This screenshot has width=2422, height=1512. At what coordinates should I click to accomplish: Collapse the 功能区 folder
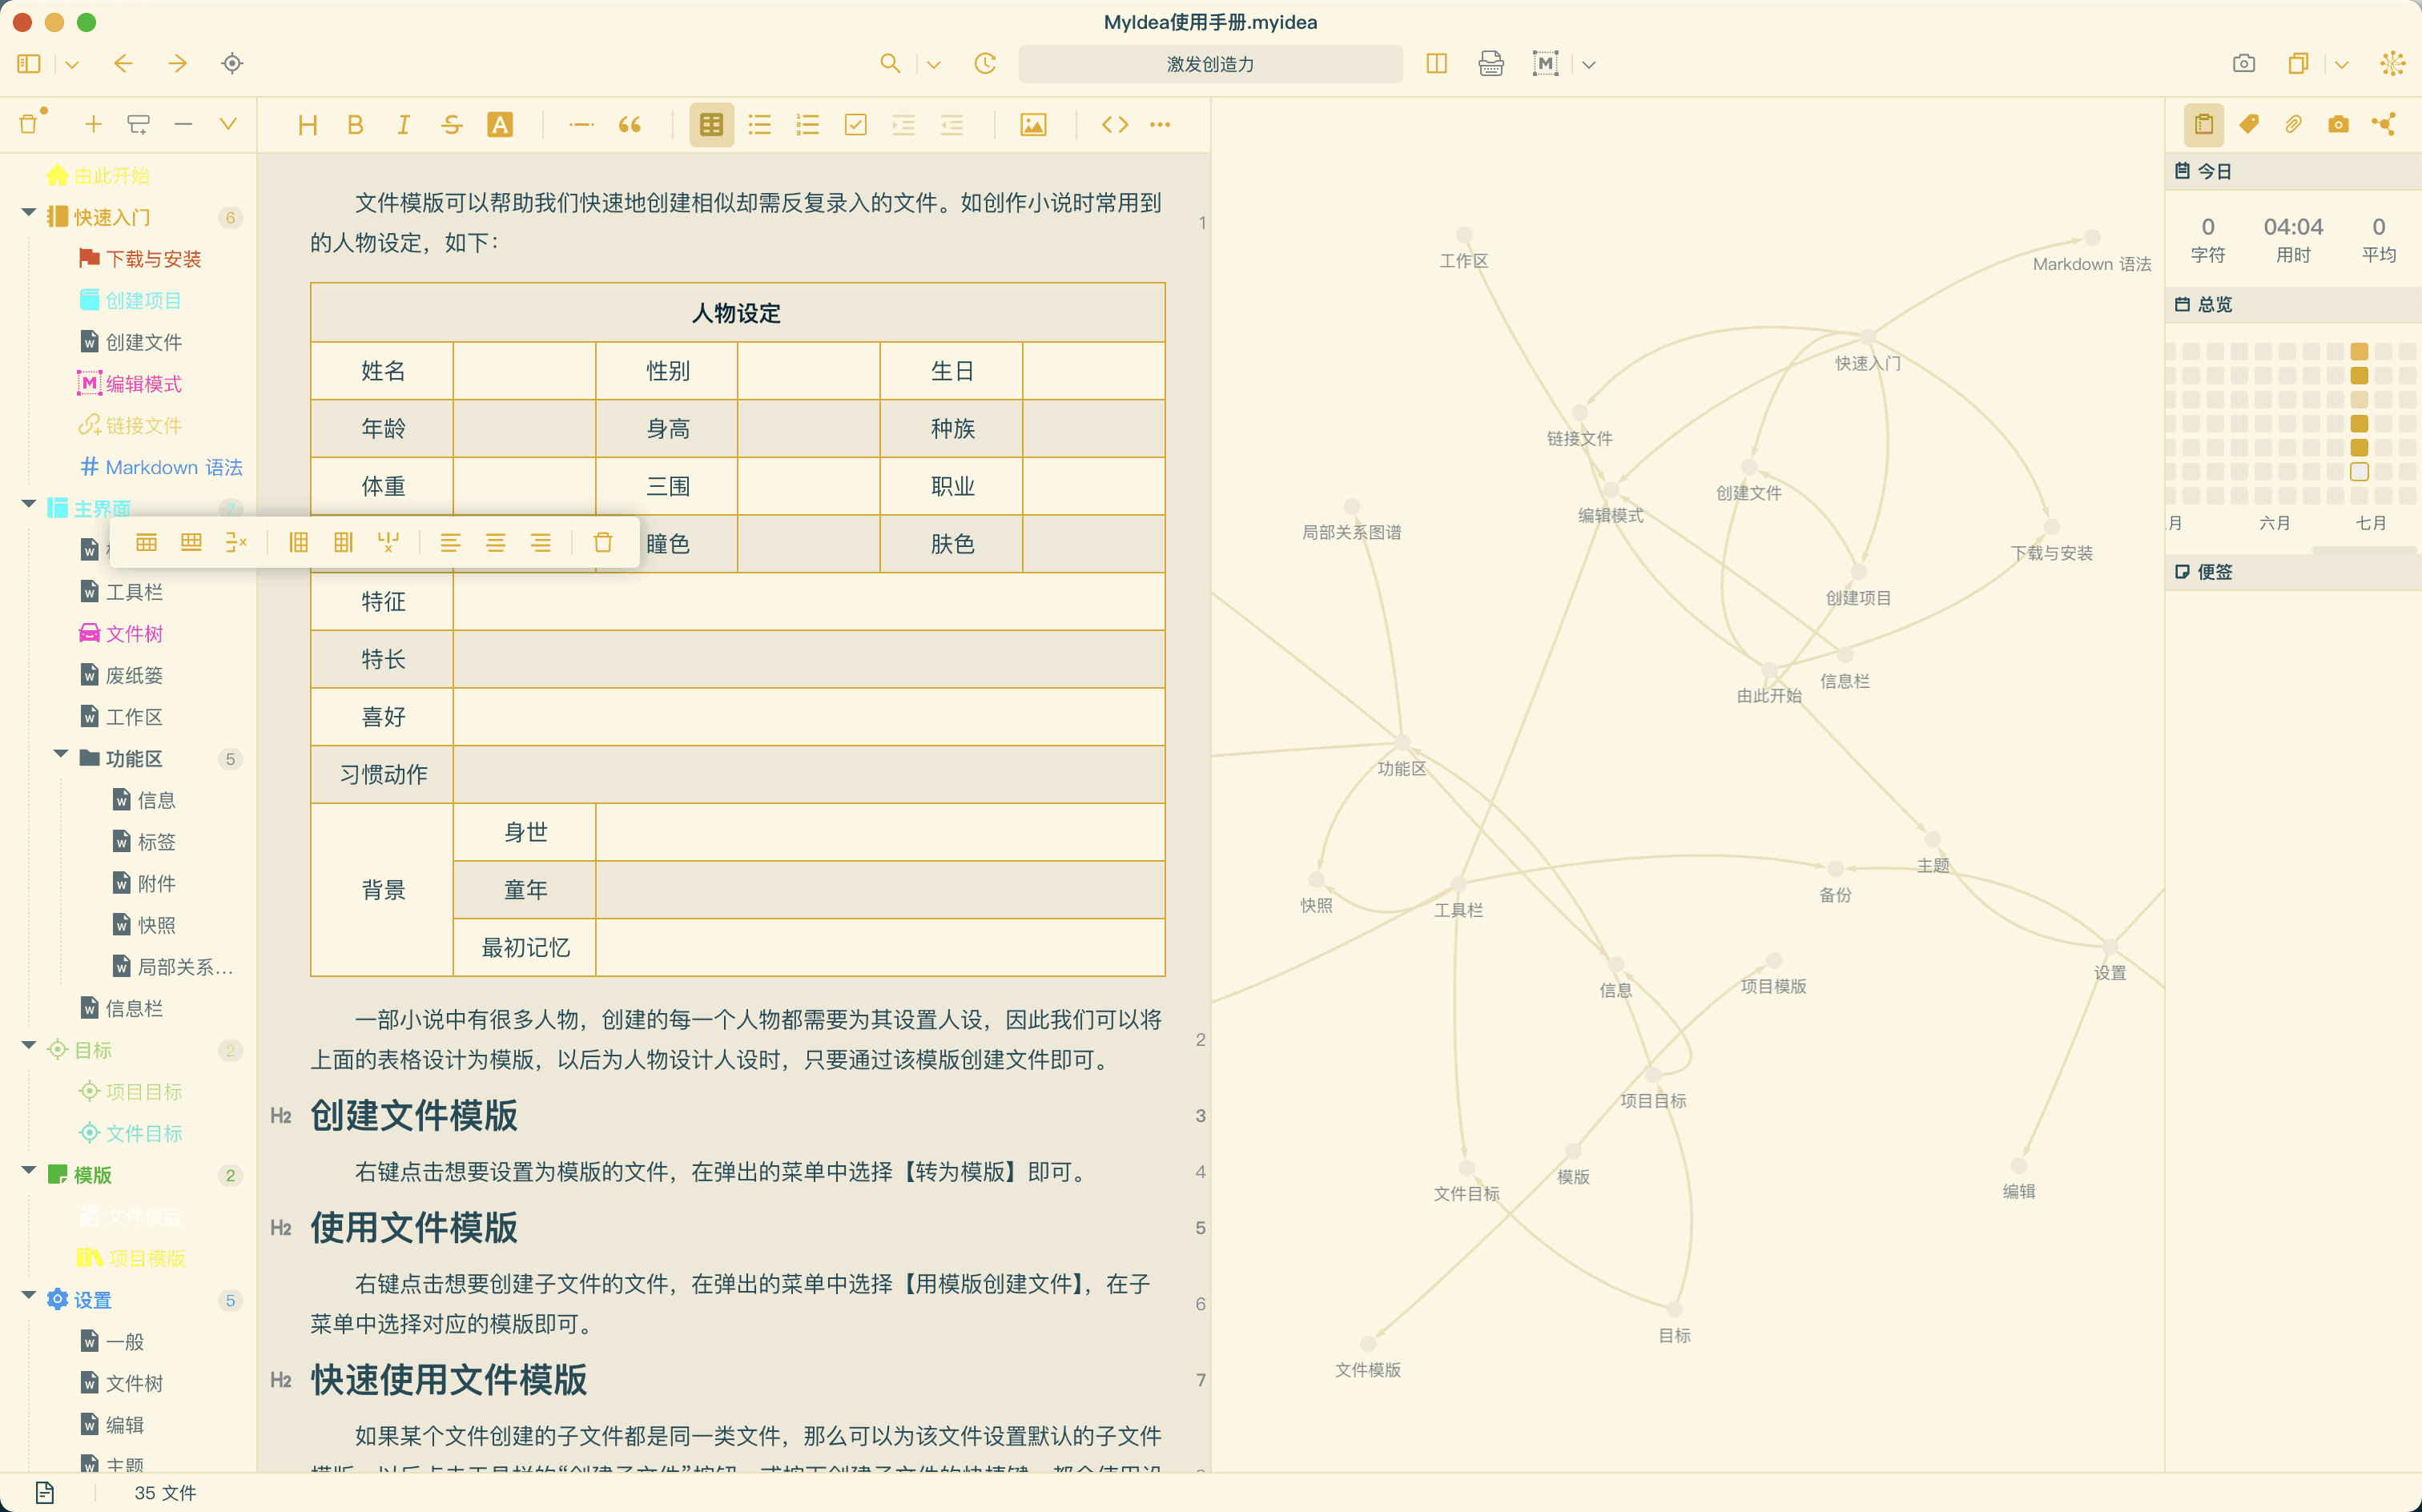(61, 755)
